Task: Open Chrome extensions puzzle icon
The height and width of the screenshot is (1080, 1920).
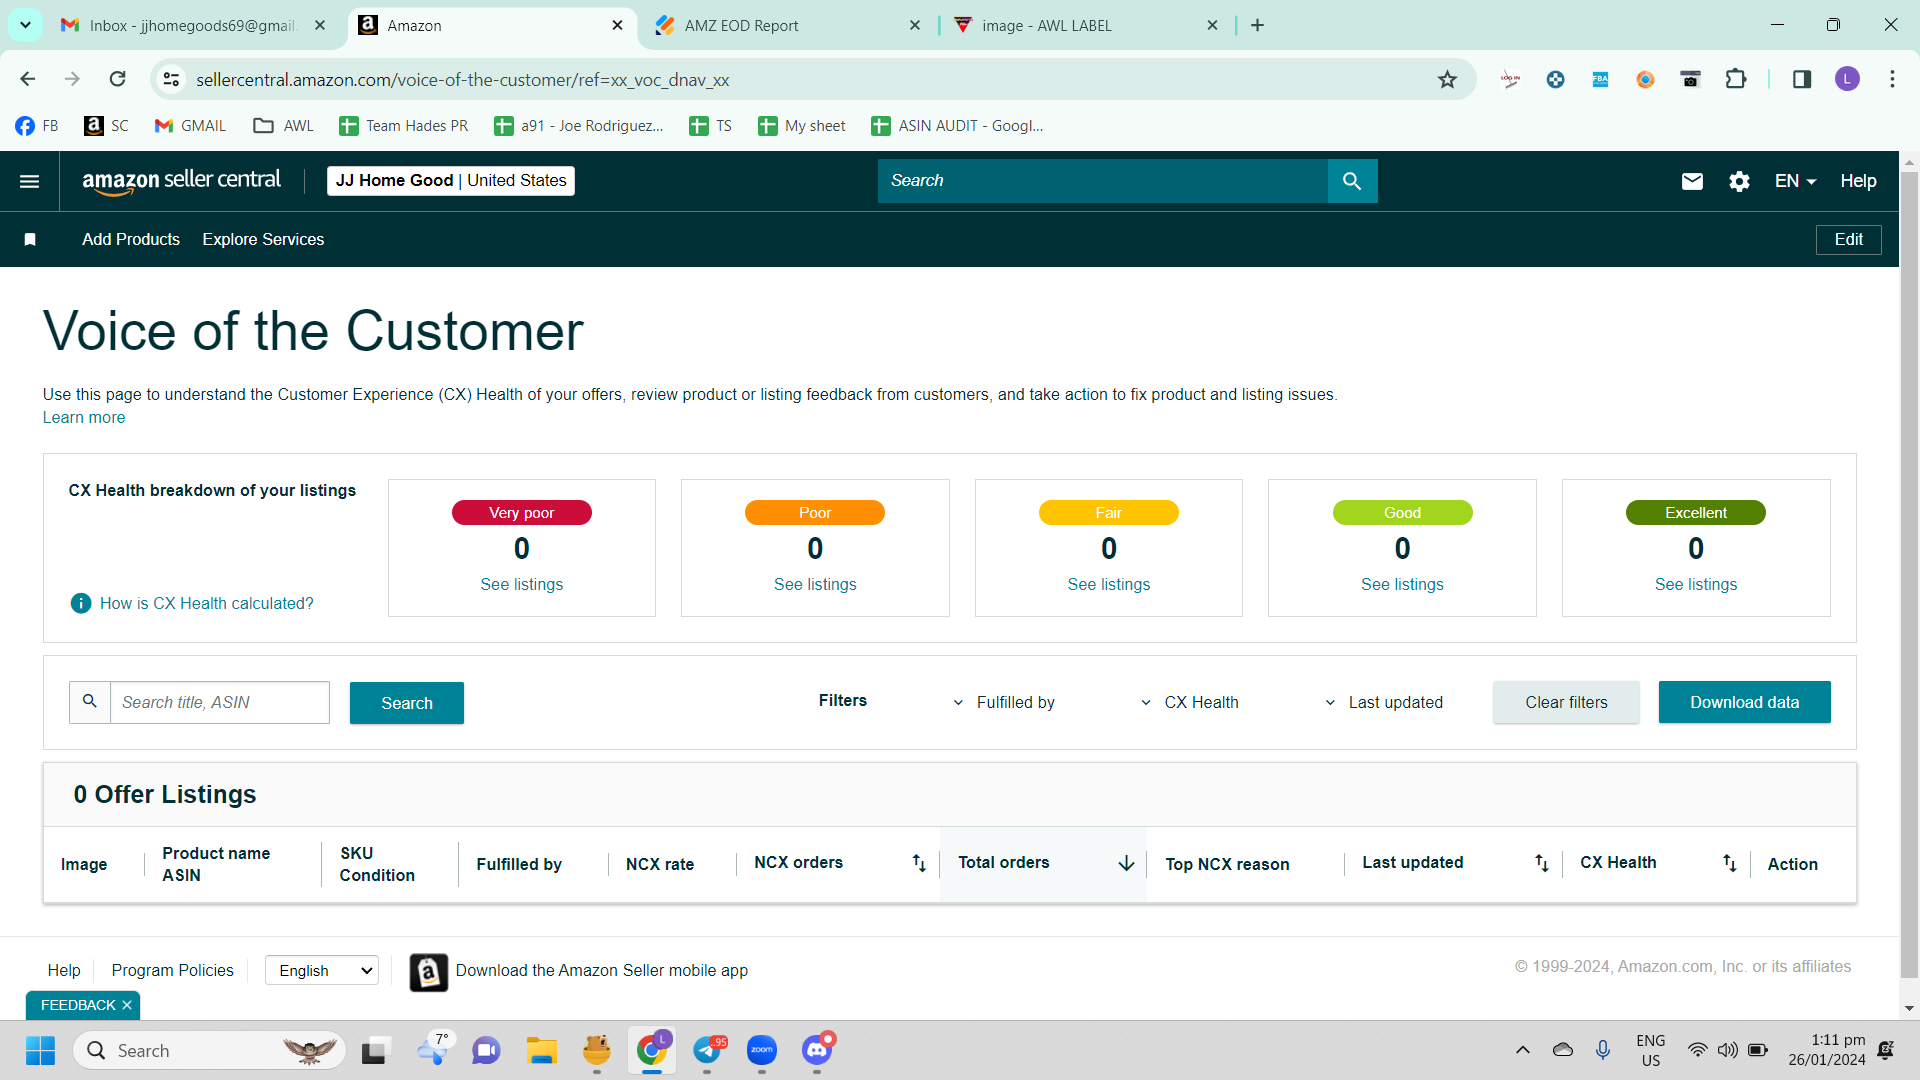Action: pyautogui.click(x=1736, y=80)
